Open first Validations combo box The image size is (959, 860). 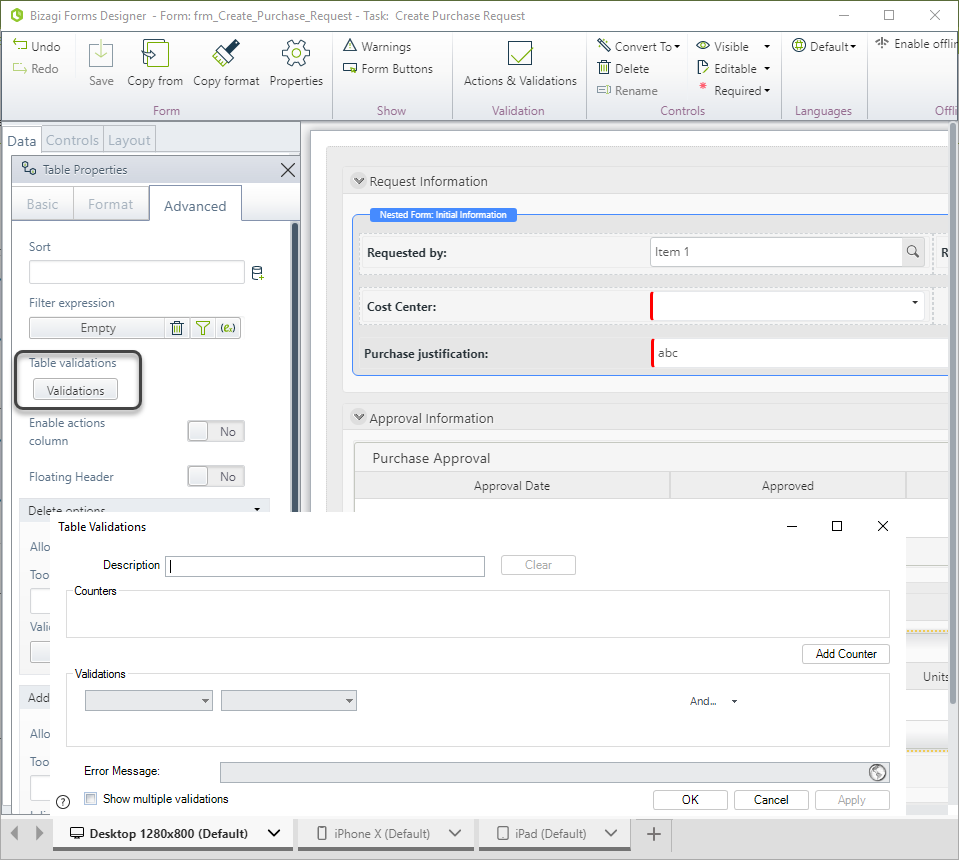[x=149, y=701]
